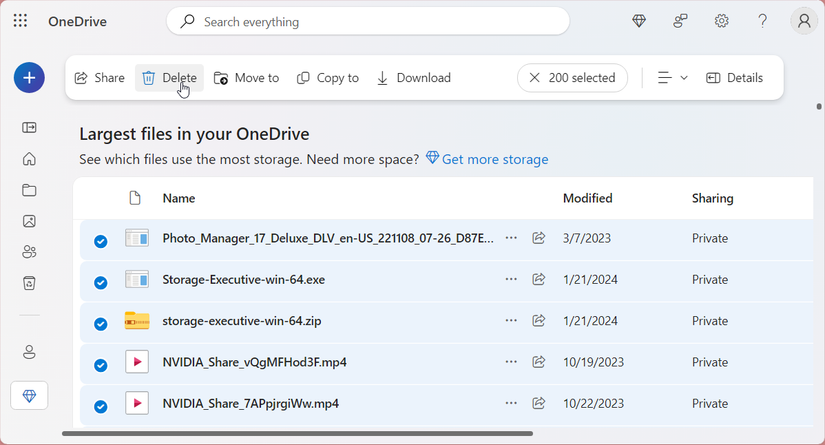The height and width of the screenshot is (445, 825).
Task: Click Copy to in command bar
Action: (328, 78)
